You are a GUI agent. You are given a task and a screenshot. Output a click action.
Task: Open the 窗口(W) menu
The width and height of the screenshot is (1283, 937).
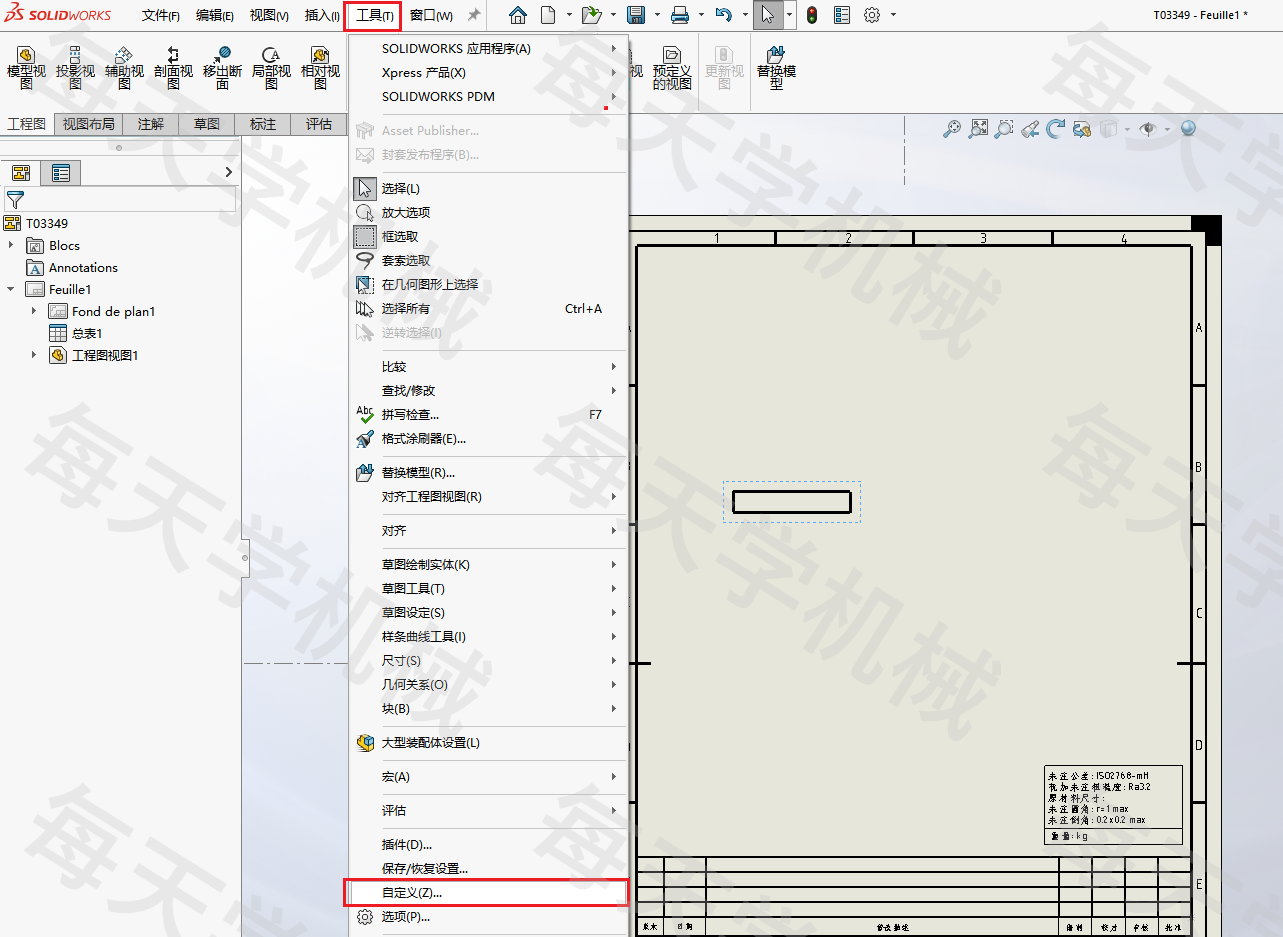pos(431,15)
